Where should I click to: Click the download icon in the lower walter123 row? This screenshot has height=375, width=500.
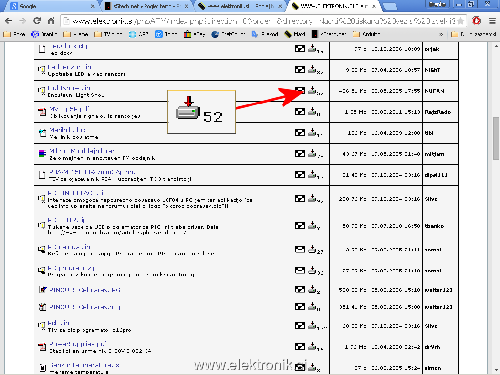tap(312, 306)
